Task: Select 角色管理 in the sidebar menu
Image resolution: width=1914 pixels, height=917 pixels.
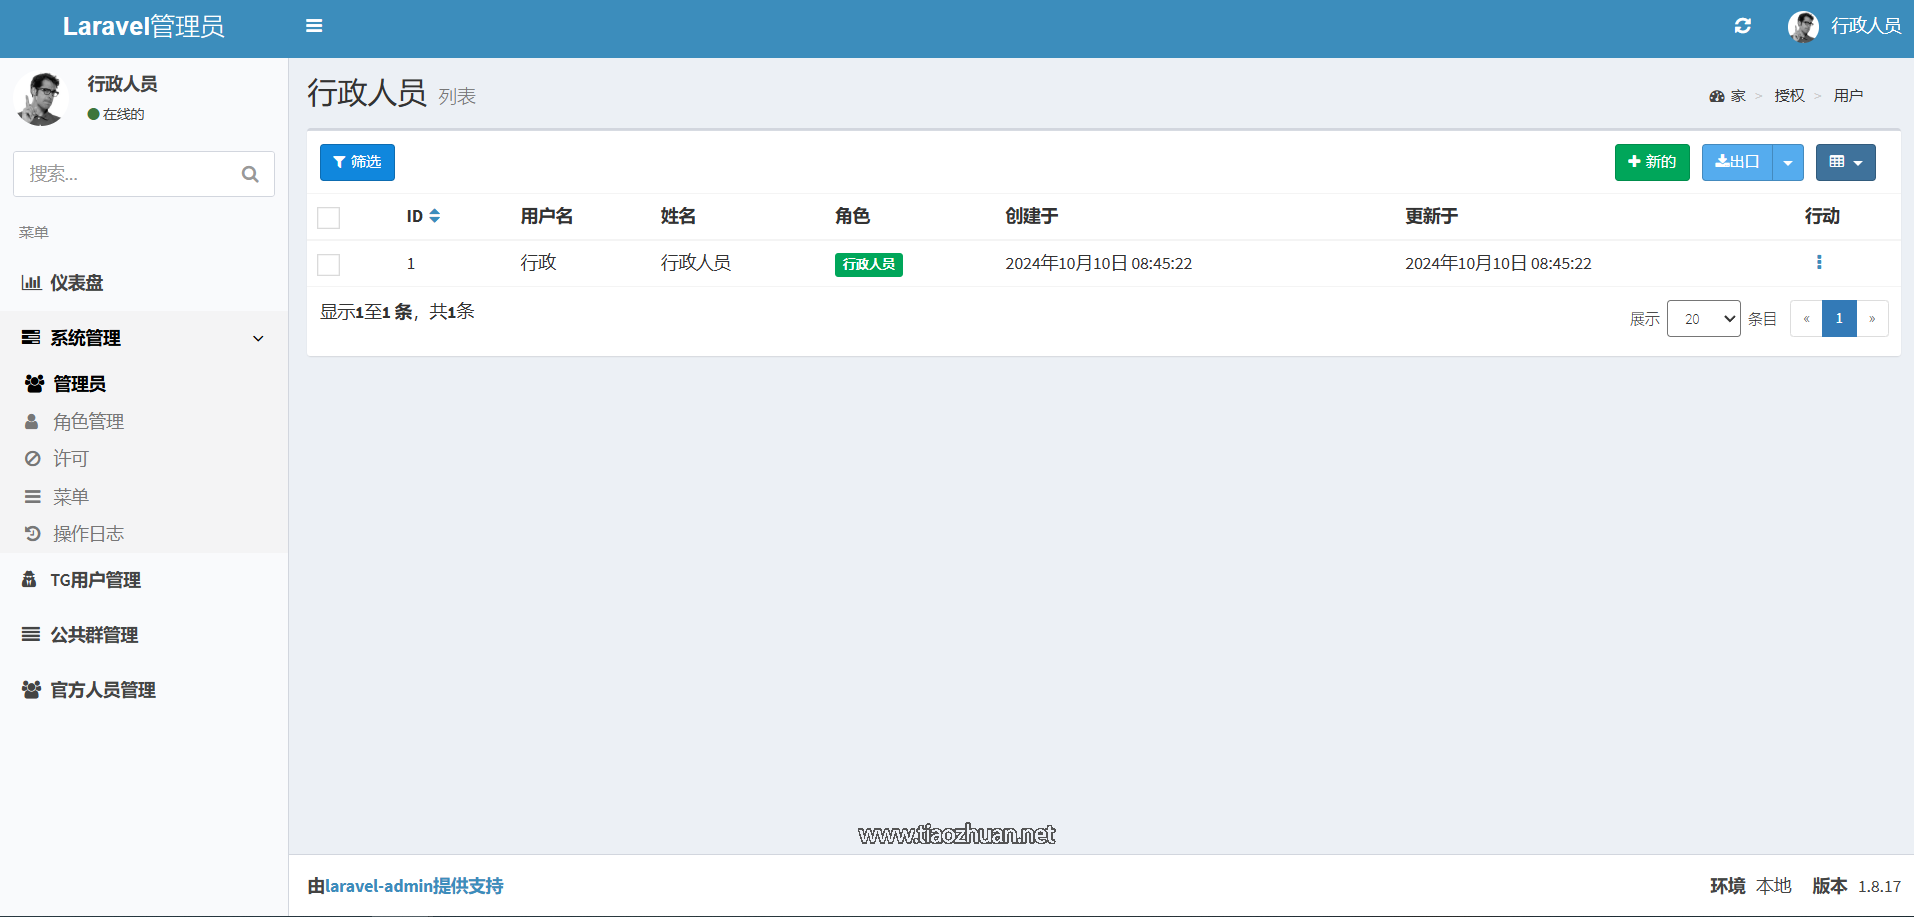Action: click(89, 420)
